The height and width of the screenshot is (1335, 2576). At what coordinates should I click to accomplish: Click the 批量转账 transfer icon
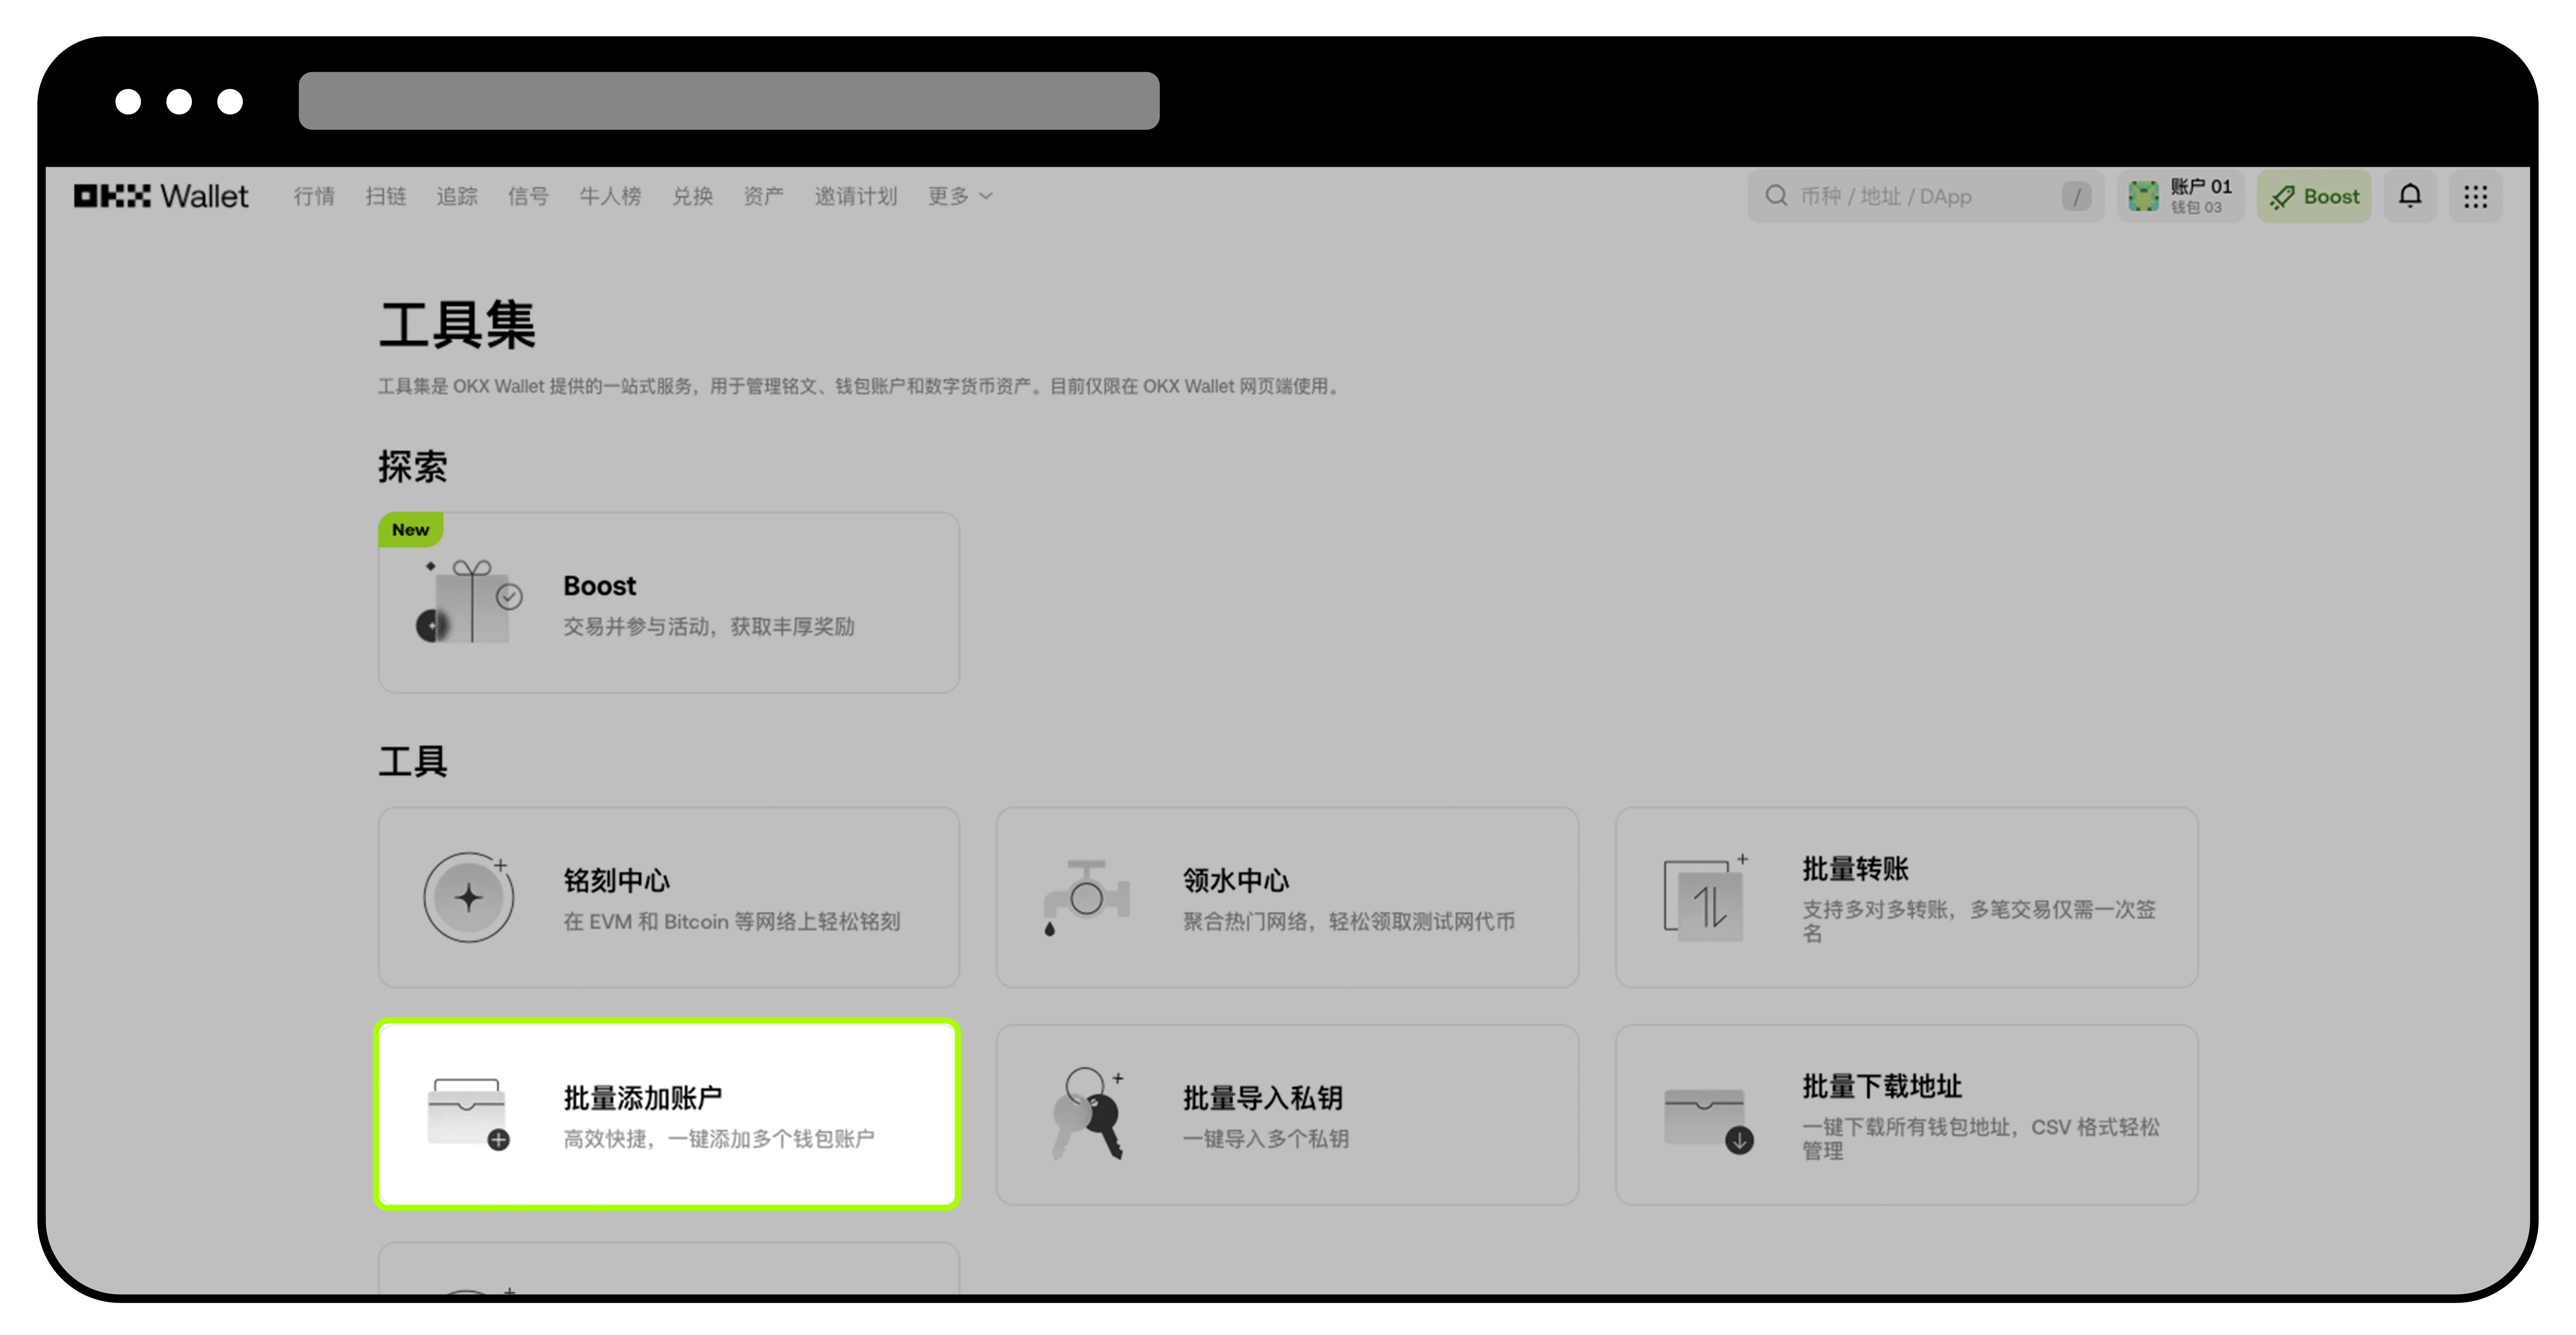tap(1706, 897)
